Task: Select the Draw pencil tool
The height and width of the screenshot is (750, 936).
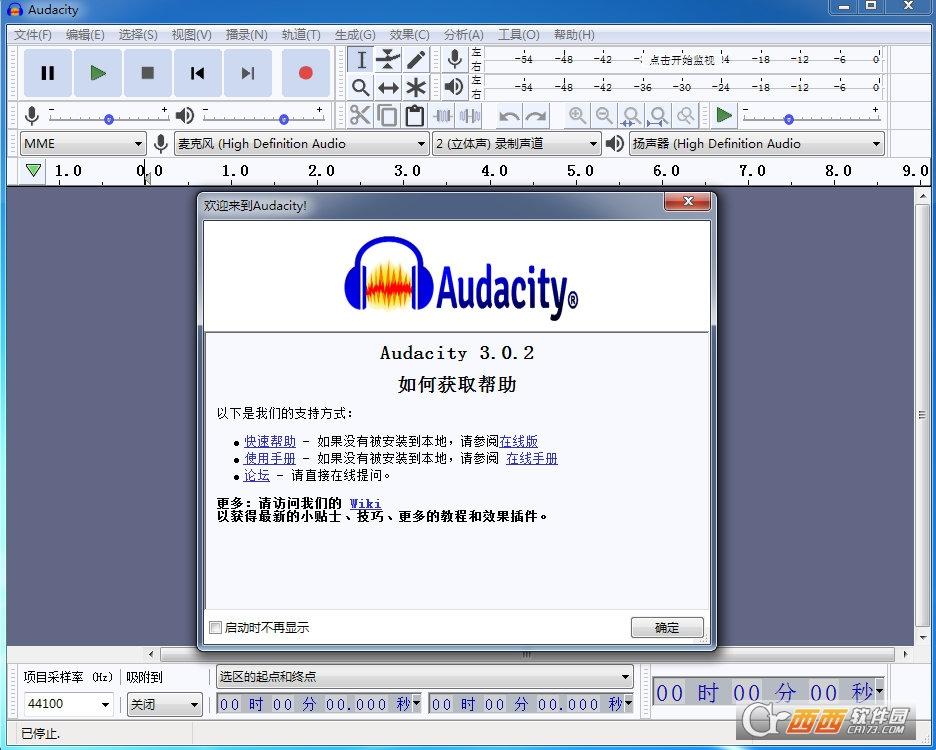Action: point(416,60)
